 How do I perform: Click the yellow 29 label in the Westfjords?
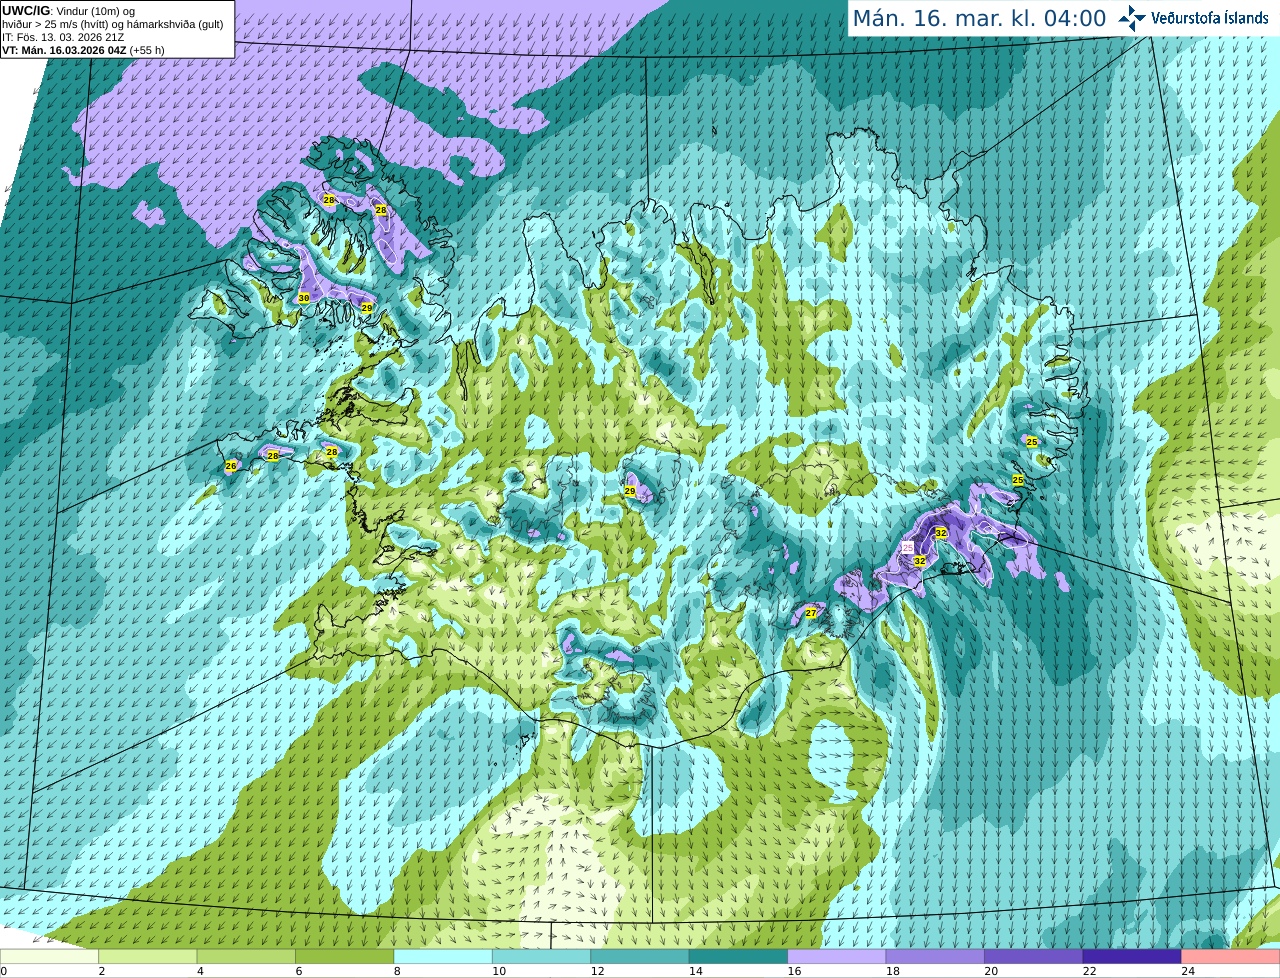click(367, 307)
